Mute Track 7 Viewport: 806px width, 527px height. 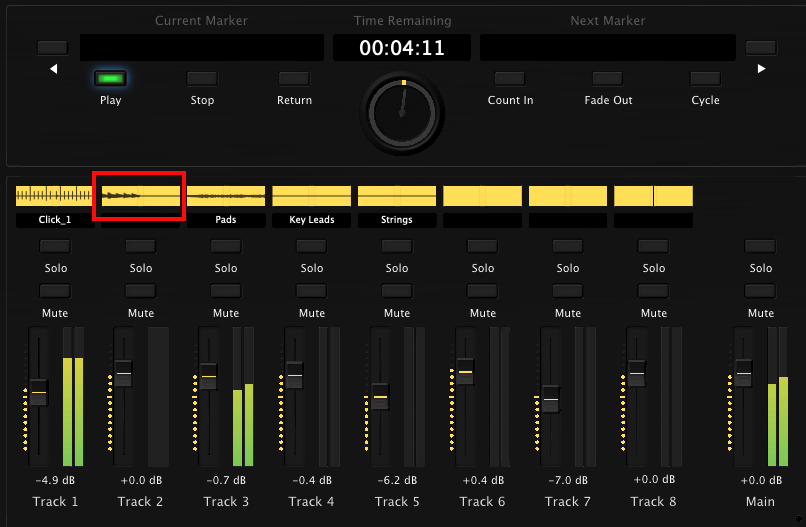click(x=567, y=291)
